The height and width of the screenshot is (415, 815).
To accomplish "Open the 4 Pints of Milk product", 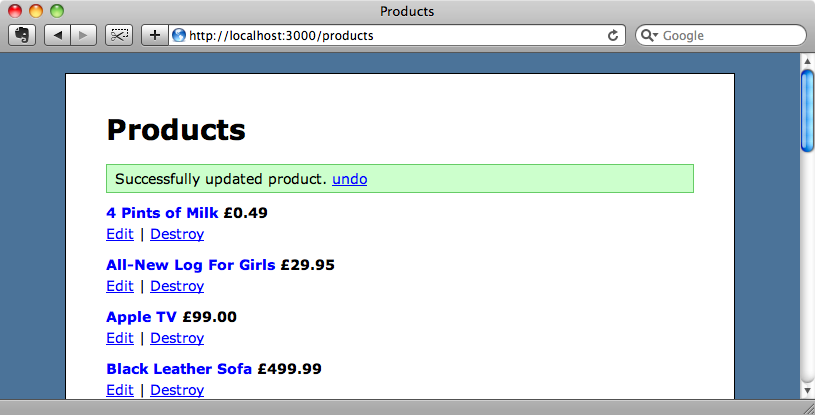I will click(x=162, y=213).
